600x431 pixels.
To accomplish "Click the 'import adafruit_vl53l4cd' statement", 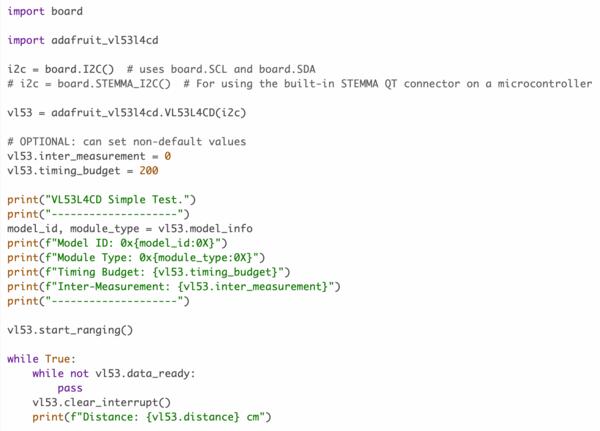I will coord(83,40).
